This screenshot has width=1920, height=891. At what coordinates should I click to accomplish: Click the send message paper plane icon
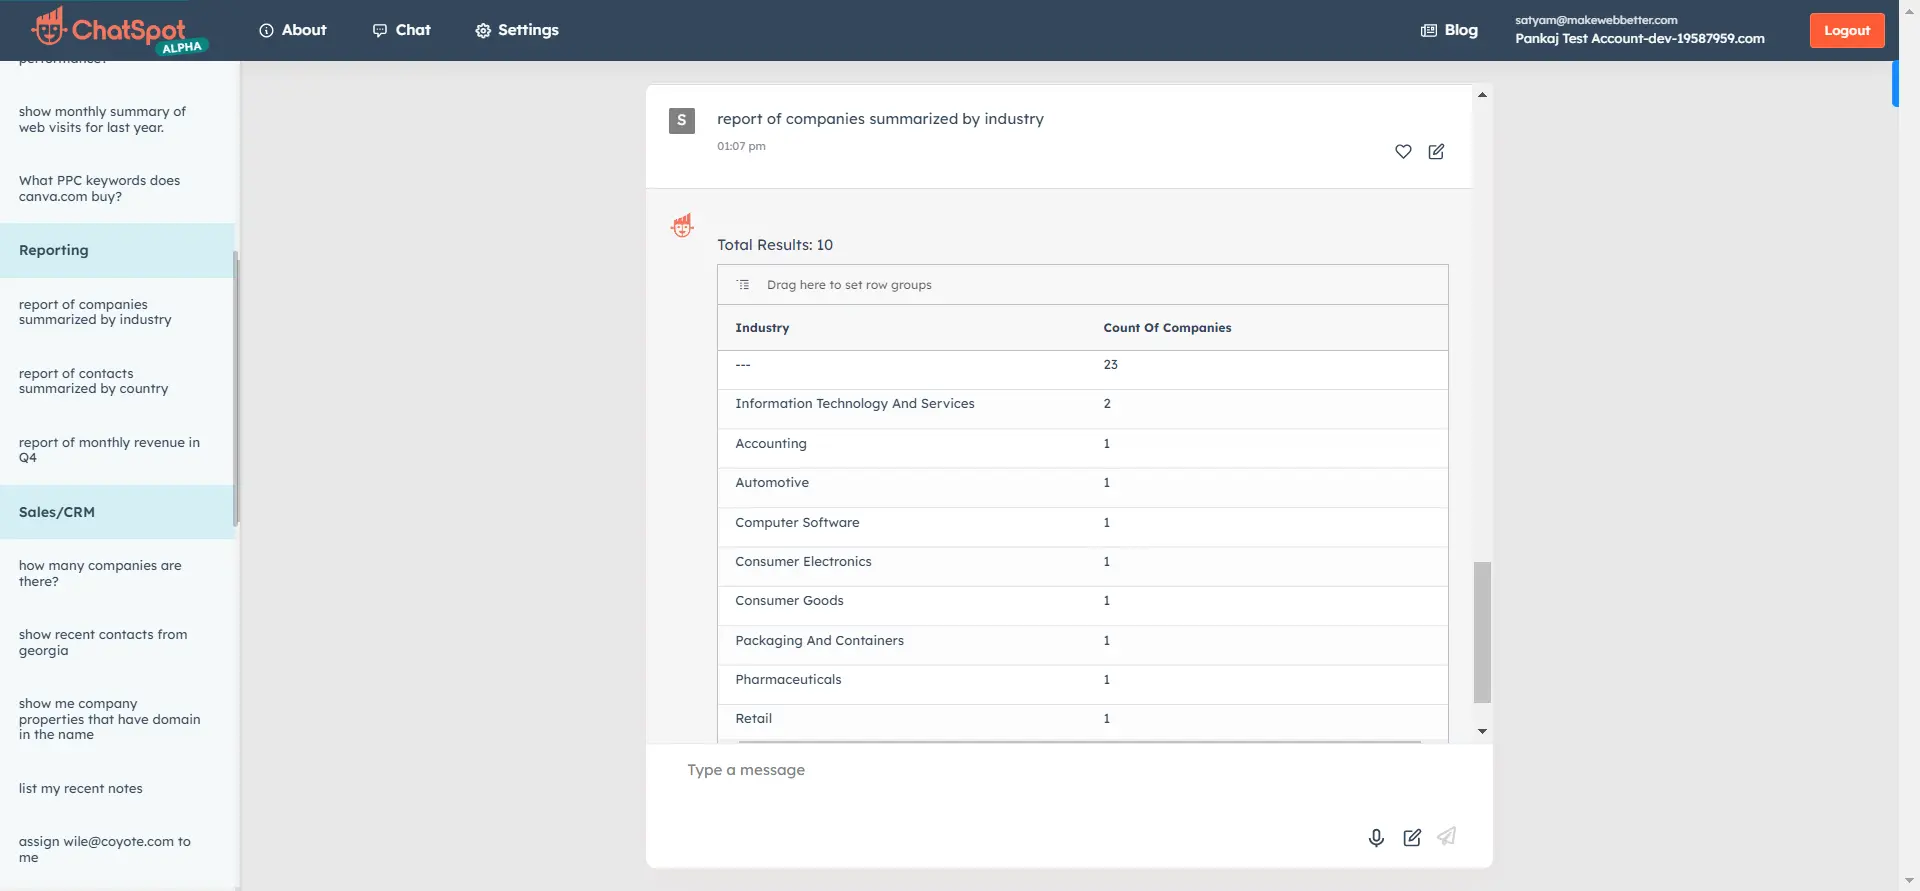pyautogui.click(x=1446, y=837)
